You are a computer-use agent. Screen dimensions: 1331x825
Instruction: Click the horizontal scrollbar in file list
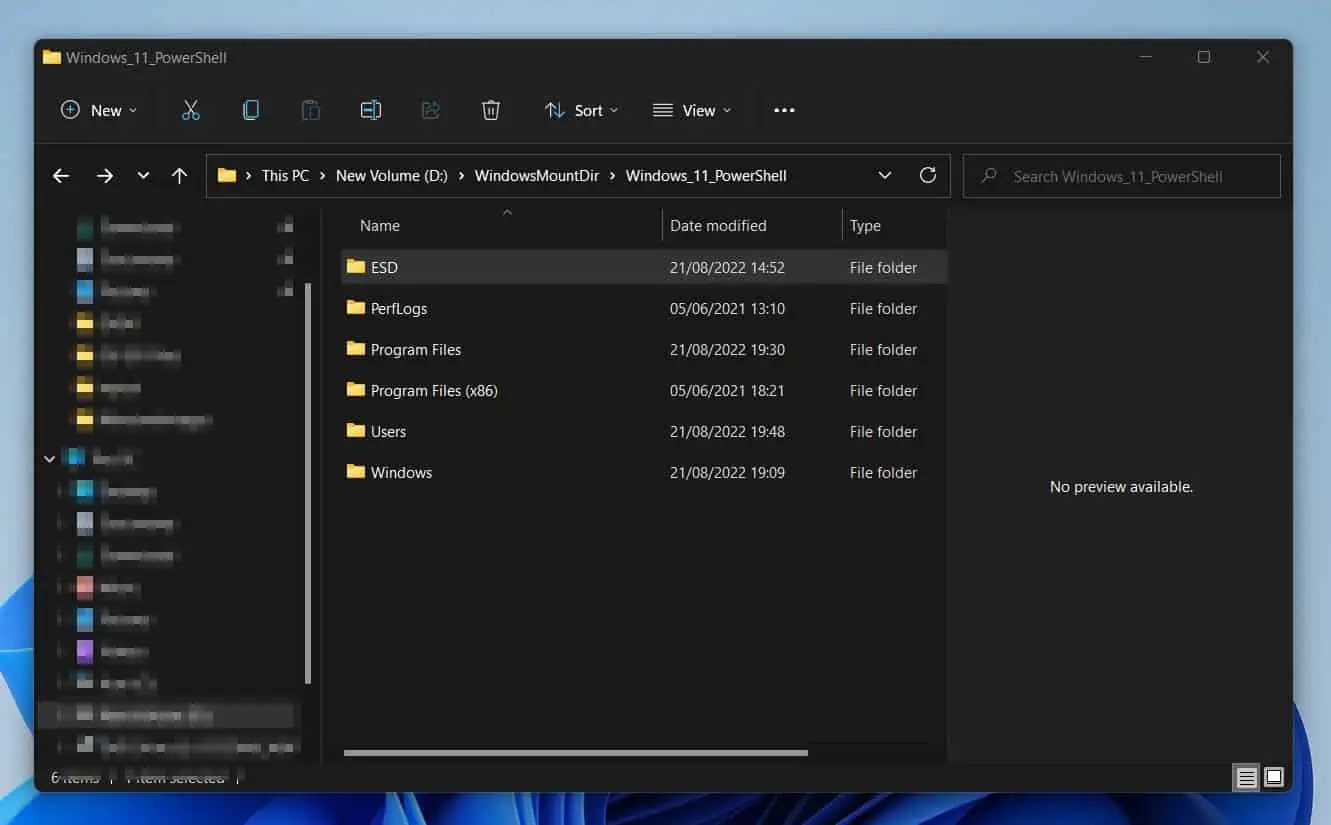(575, 753)
